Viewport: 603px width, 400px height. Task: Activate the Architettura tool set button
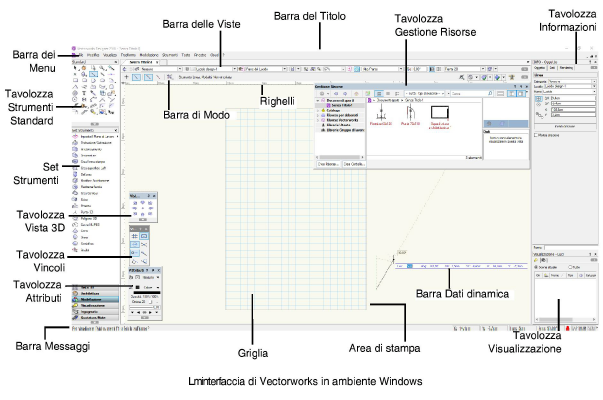(x=95, y=293)
